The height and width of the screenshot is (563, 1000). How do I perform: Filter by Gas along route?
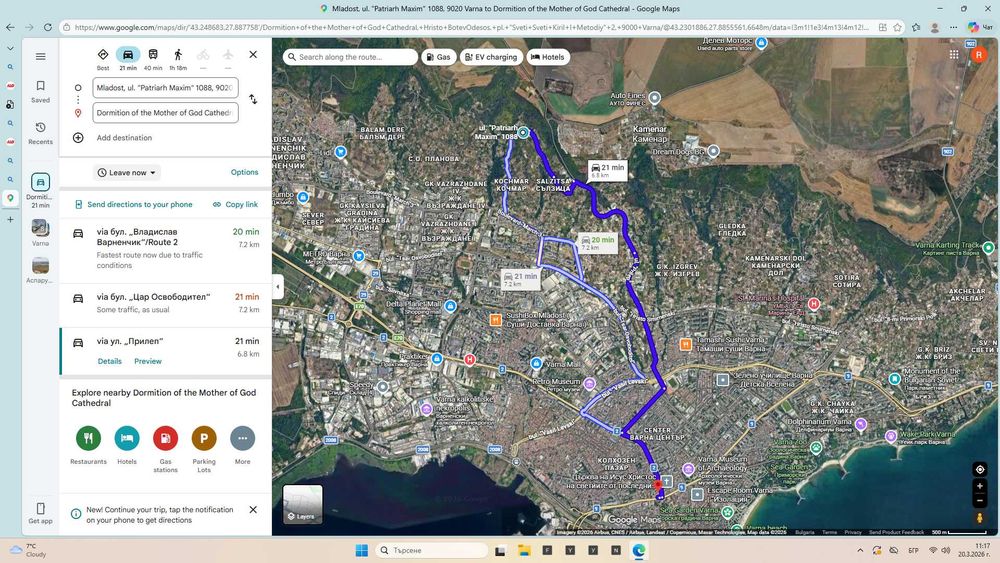[439, 57]
